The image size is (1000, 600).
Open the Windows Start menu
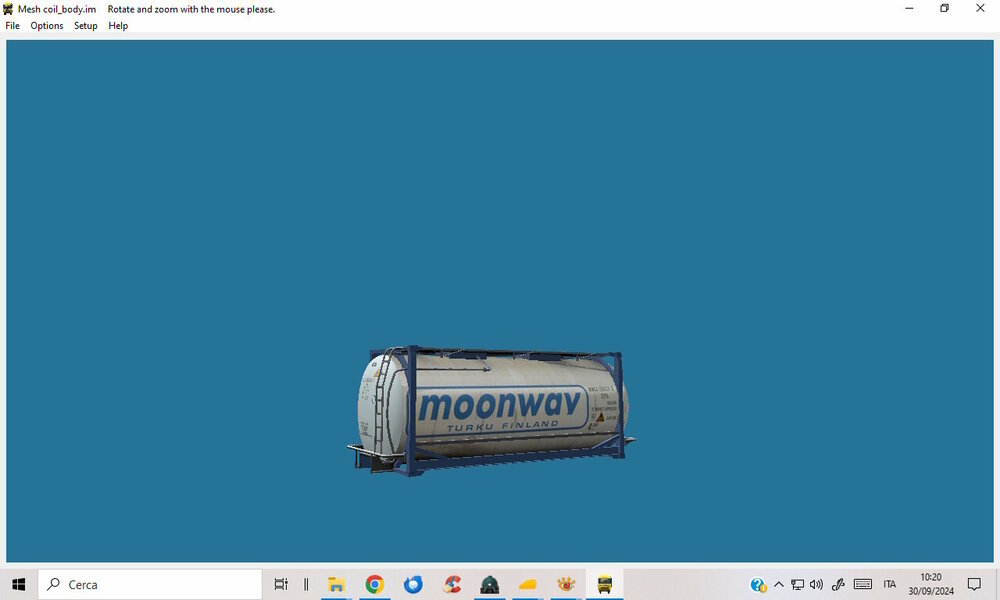click(18, 584)
